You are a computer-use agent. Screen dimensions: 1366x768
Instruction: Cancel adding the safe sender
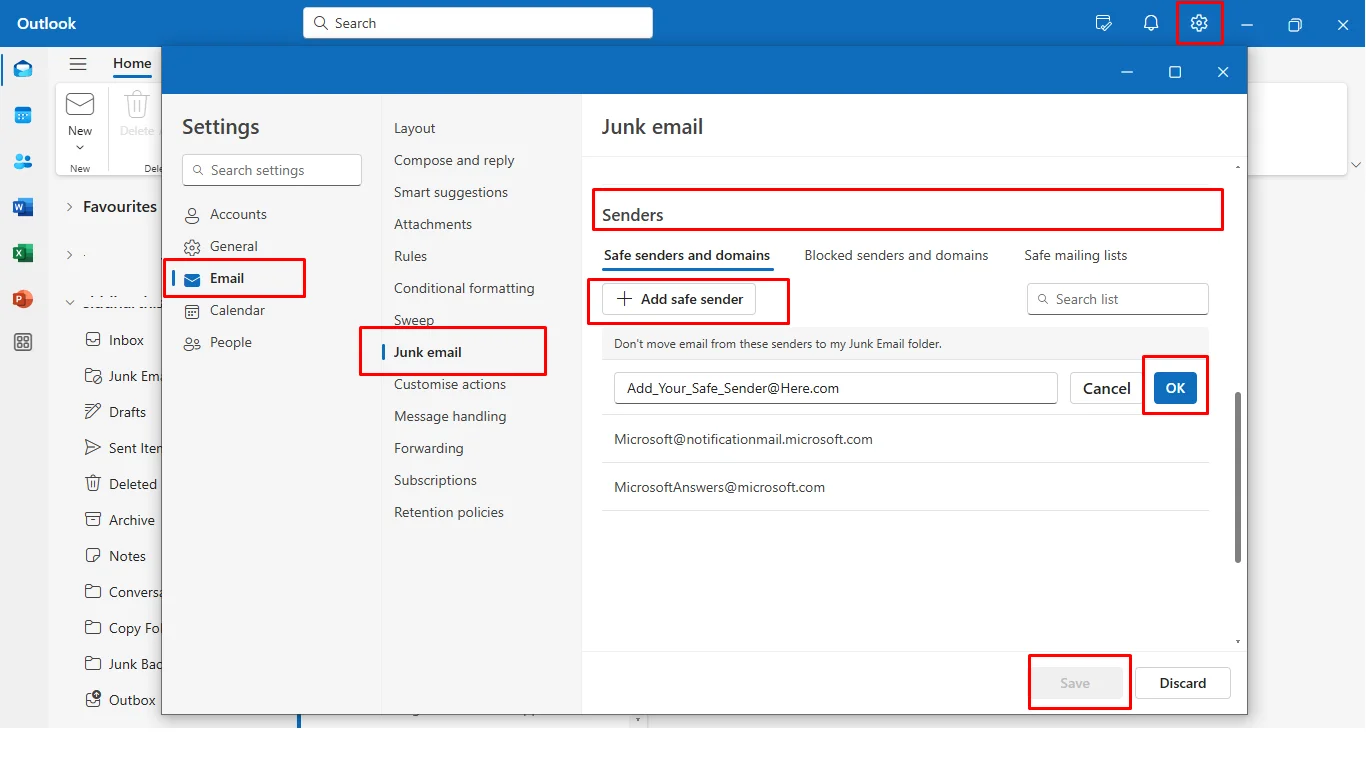(x=1107, y=388)
